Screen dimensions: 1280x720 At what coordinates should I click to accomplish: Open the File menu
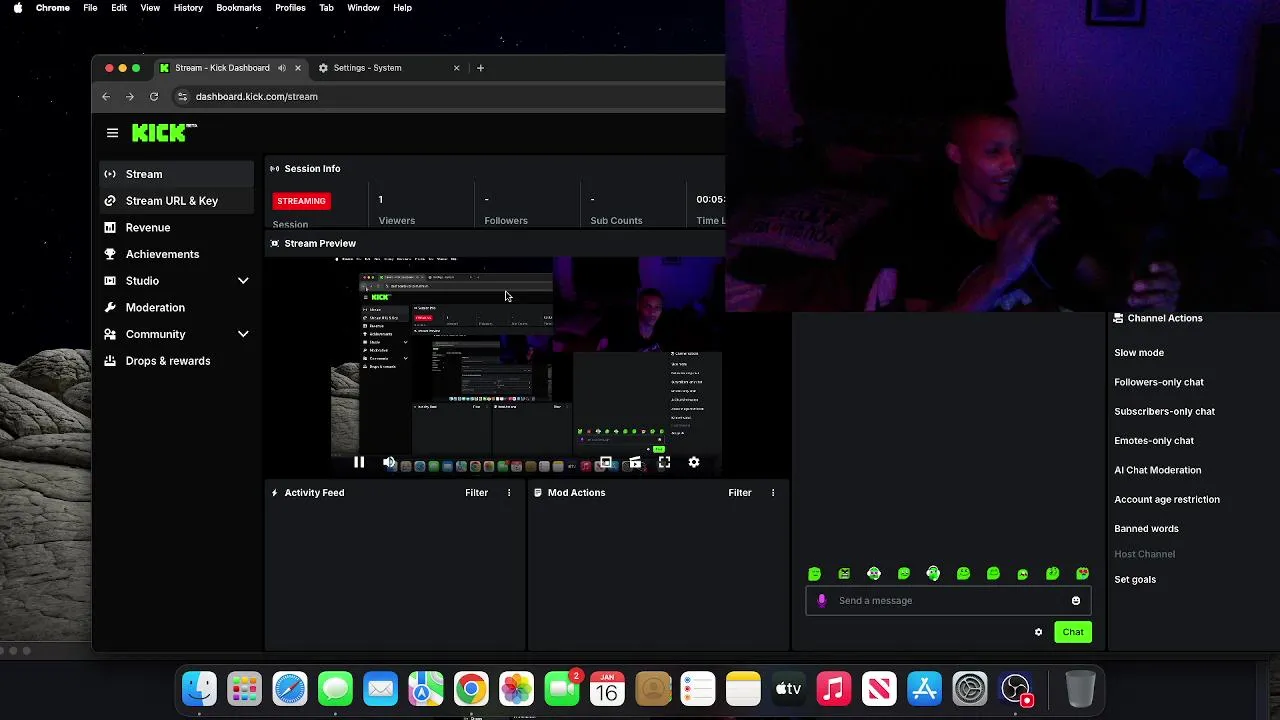click(90, 8)
